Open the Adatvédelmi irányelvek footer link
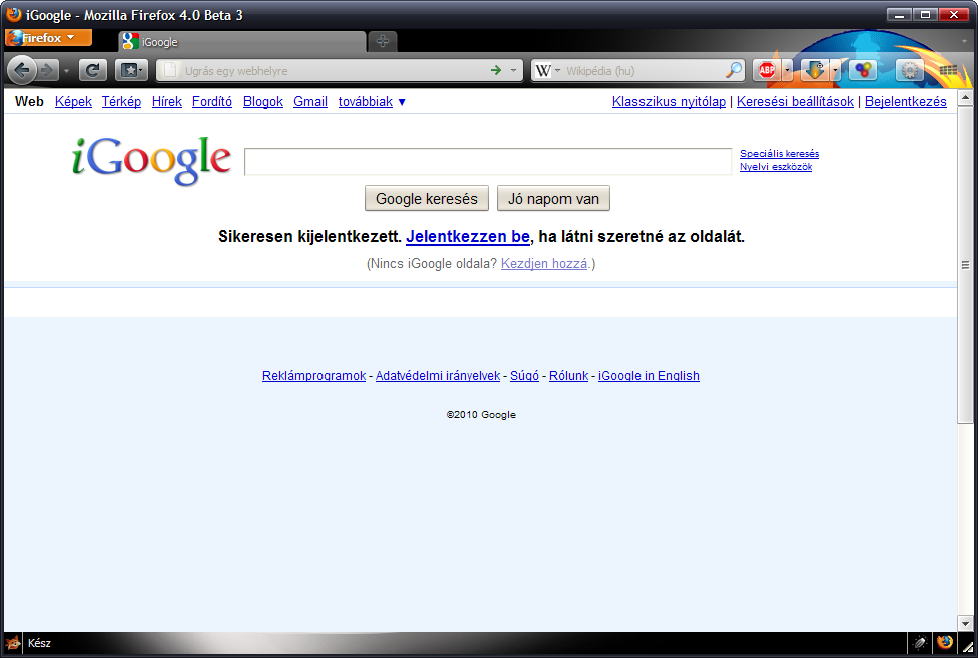978x658 pixels. click(438, 375)
